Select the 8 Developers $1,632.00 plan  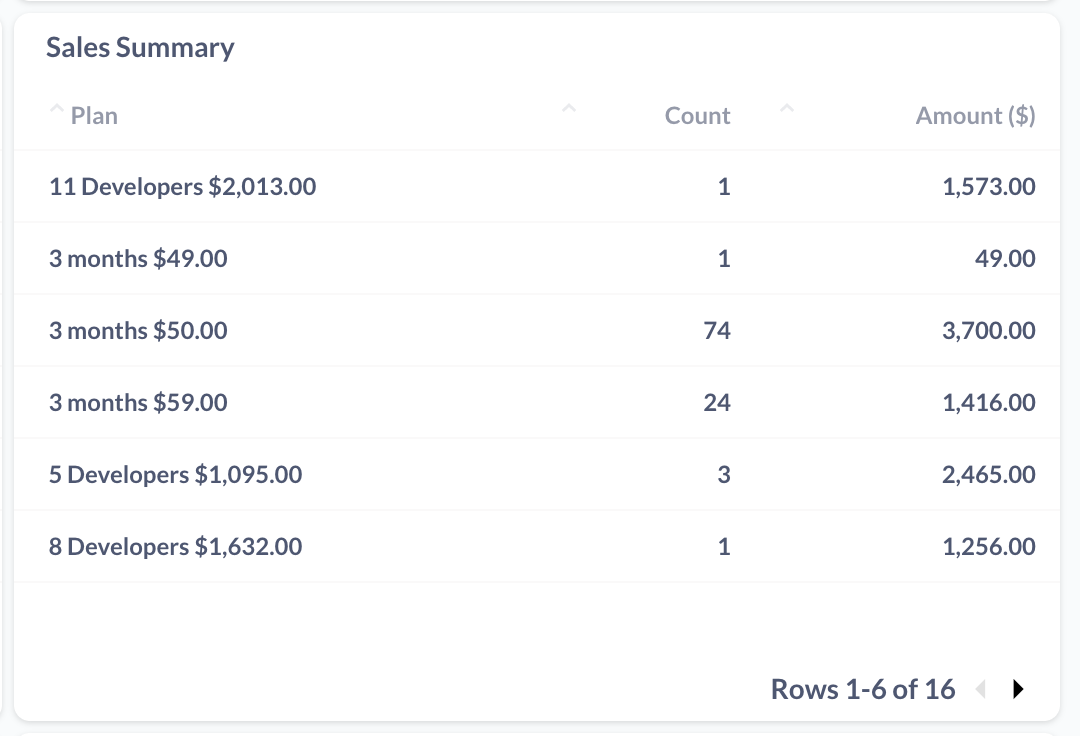coord(175,547)
